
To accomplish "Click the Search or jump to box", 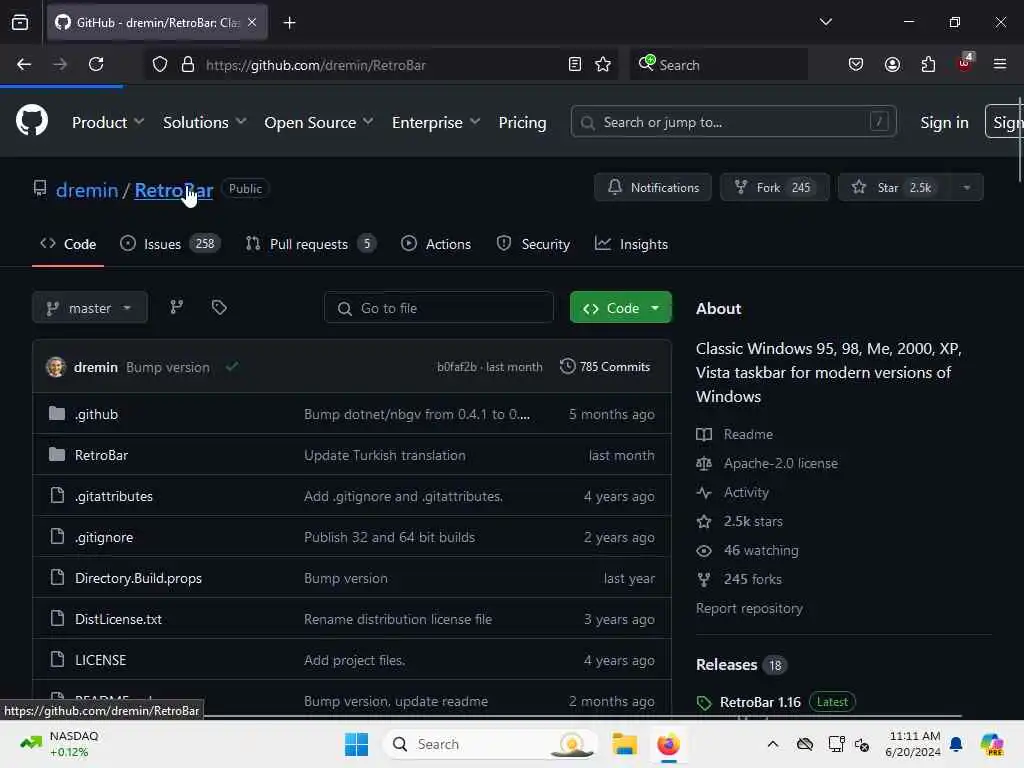I will click(x=733, y=121).
